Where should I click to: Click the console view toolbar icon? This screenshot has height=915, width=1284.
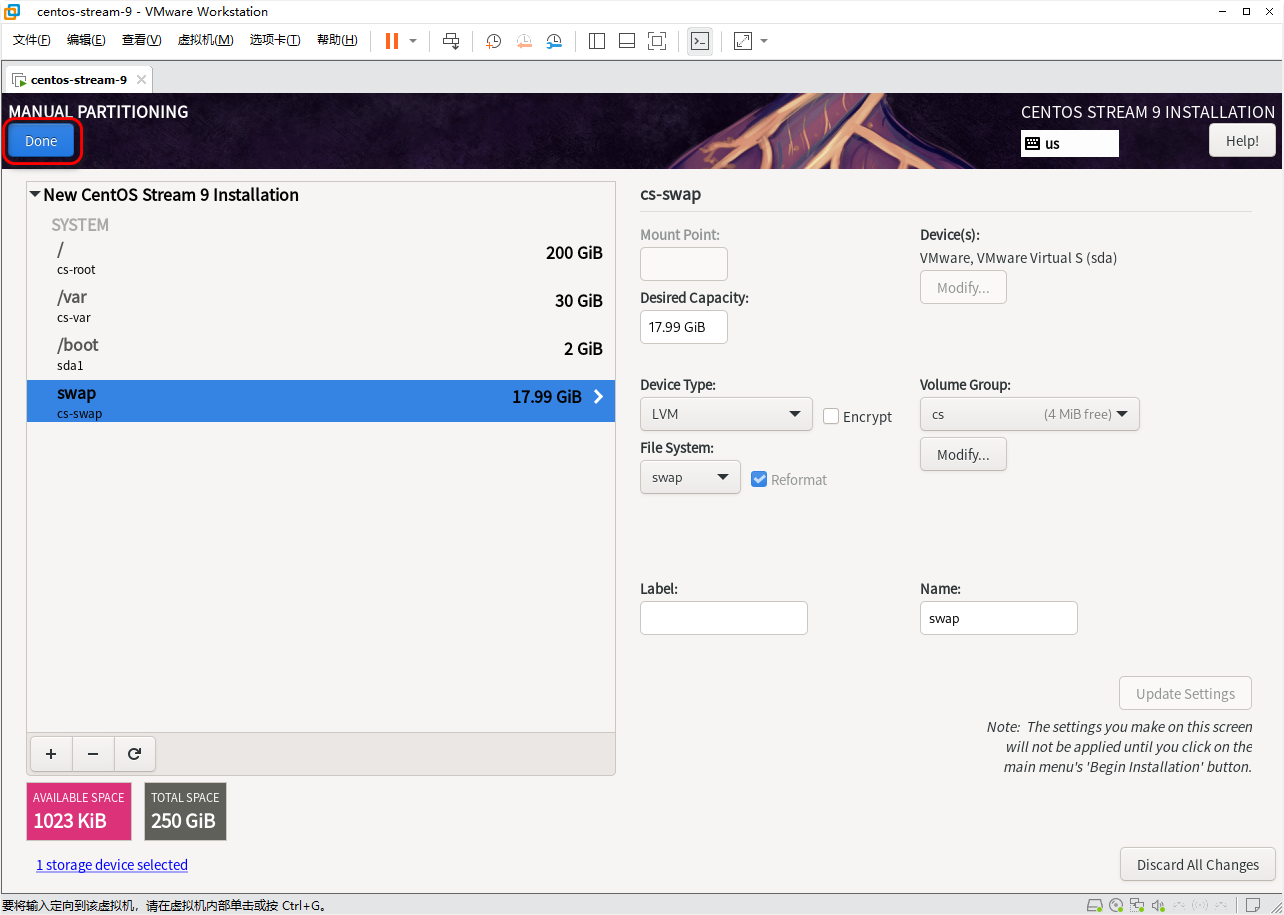point(700,41)
